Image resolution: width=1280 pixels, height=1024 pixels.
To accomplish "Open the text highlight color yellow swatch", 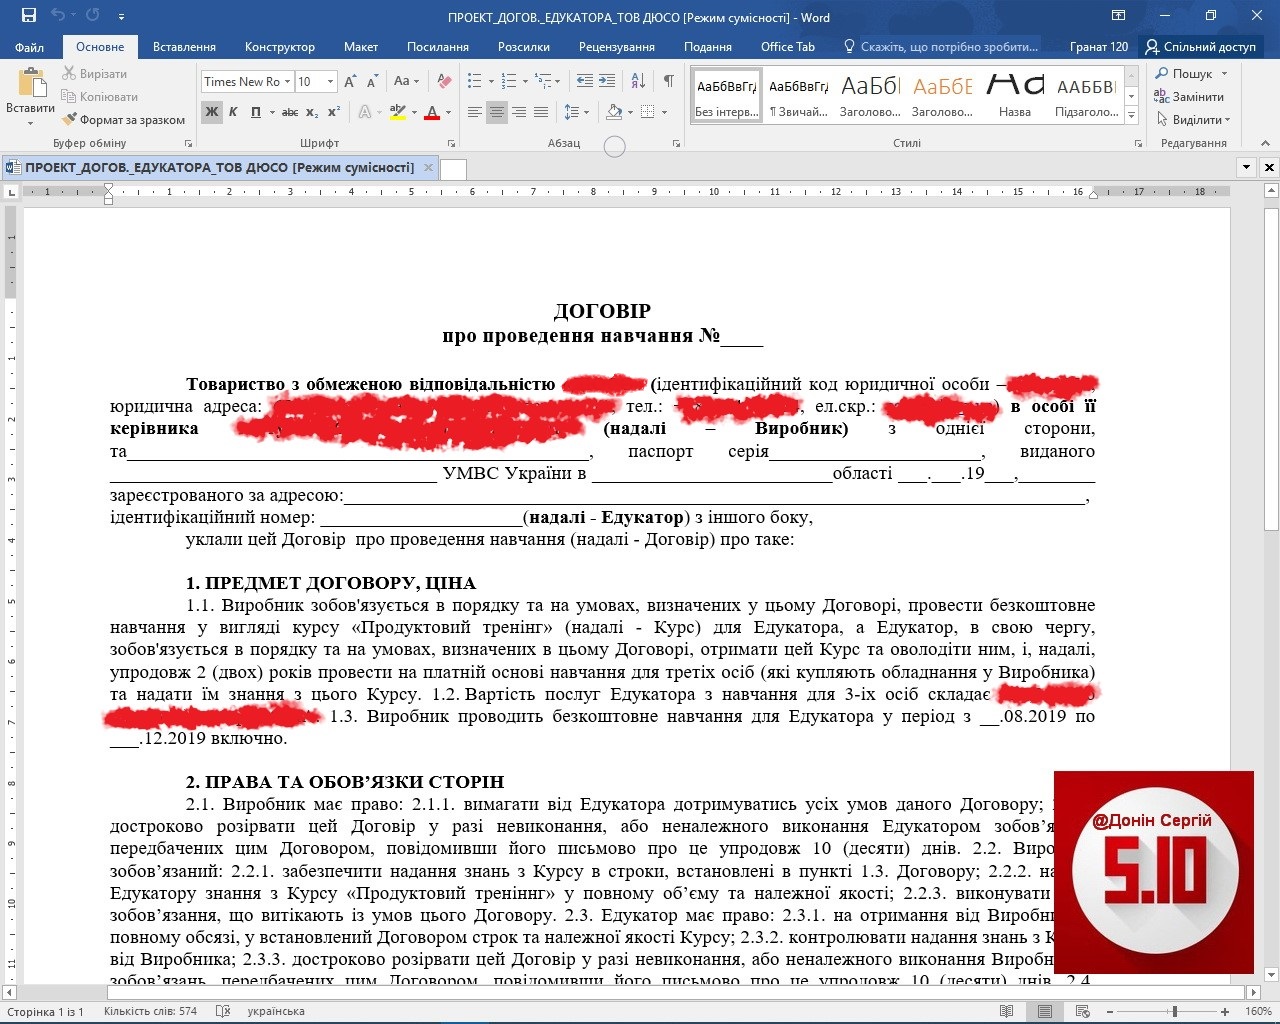I will tap(398, 112).
